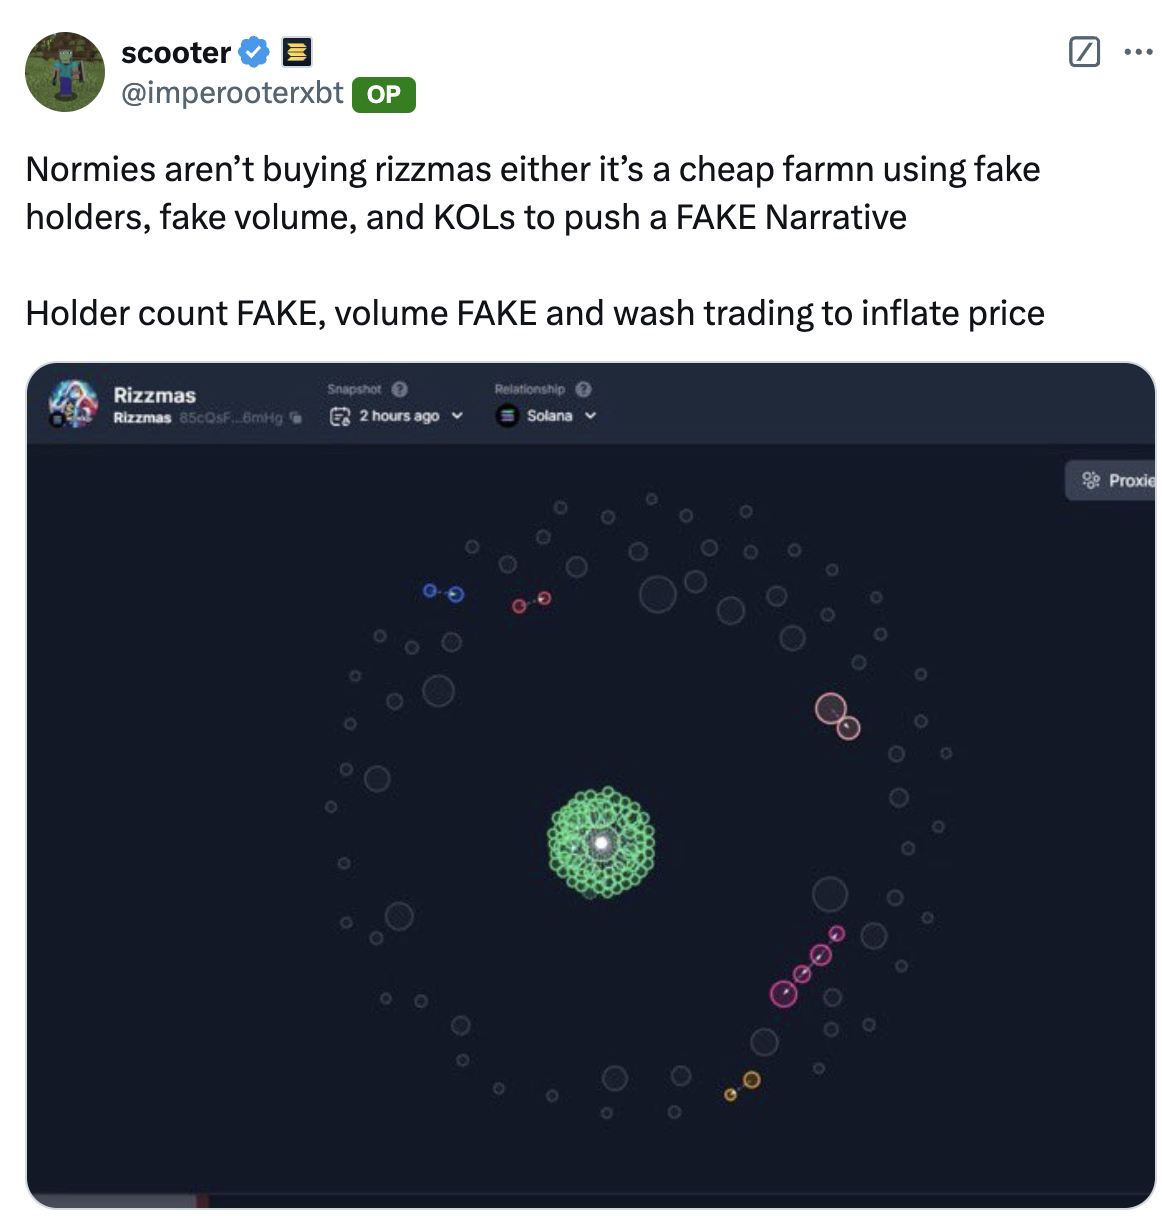Open the three-dot more options menu
Viewport: 1162px width, 1216px height.
pos(1138,52)
